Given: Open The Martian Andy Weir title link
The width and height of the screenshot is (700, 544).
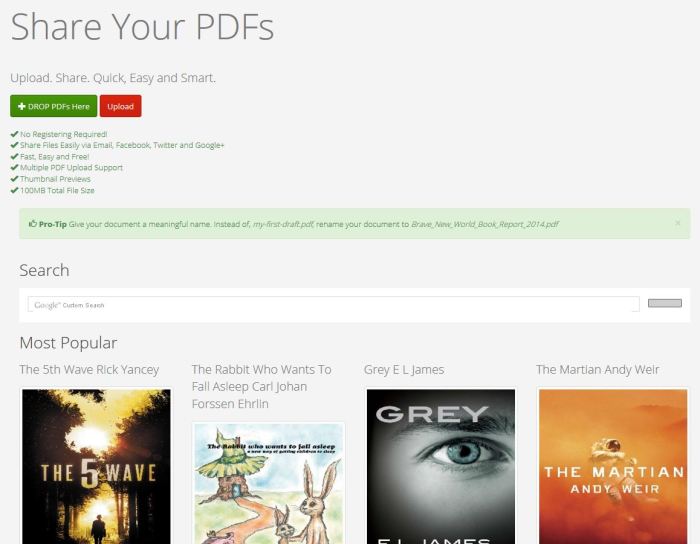Looking at the screenshot, I should click(x=597, y=370).
